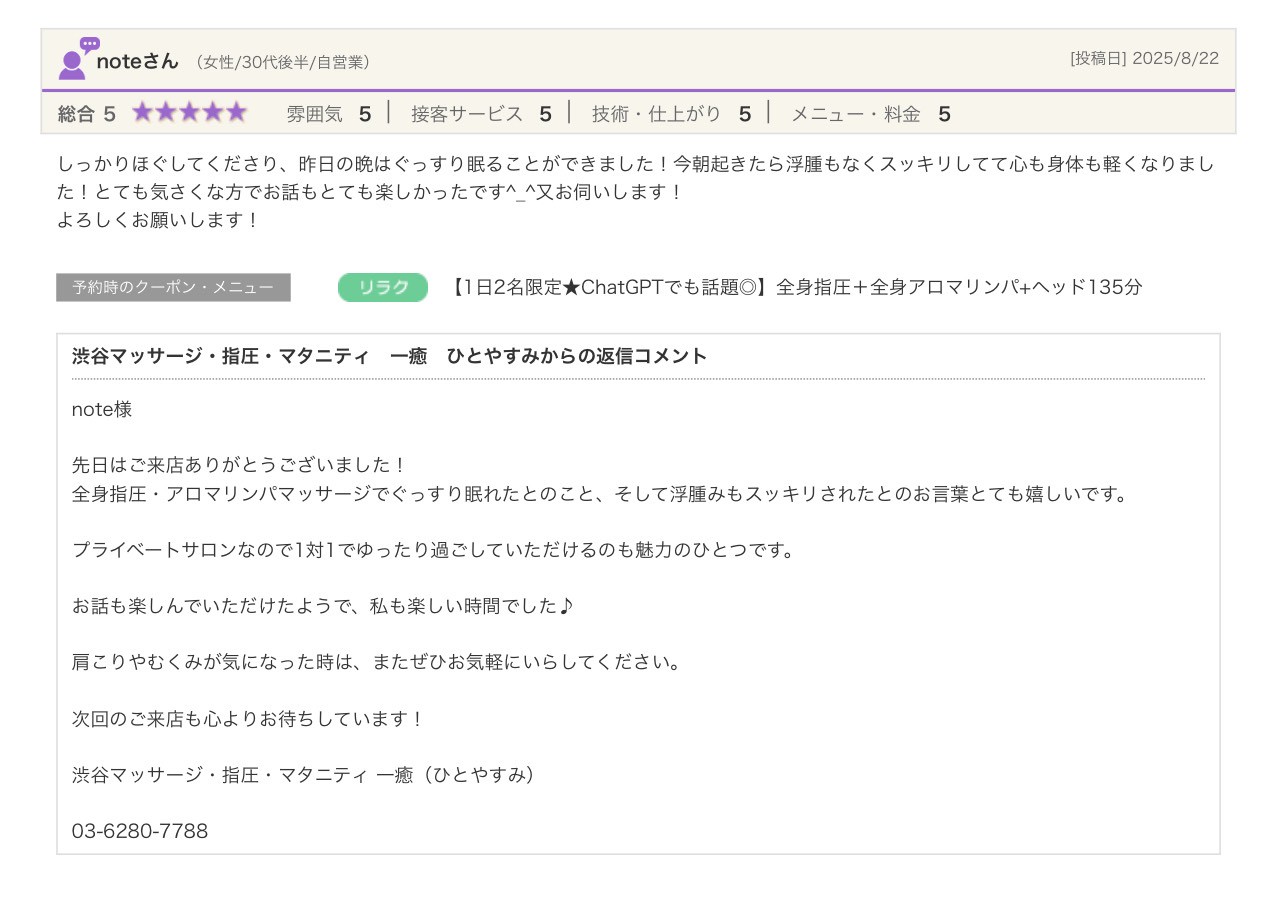Click the 総合 5 overall score
Screen dimensions: 1287x897
87,114
